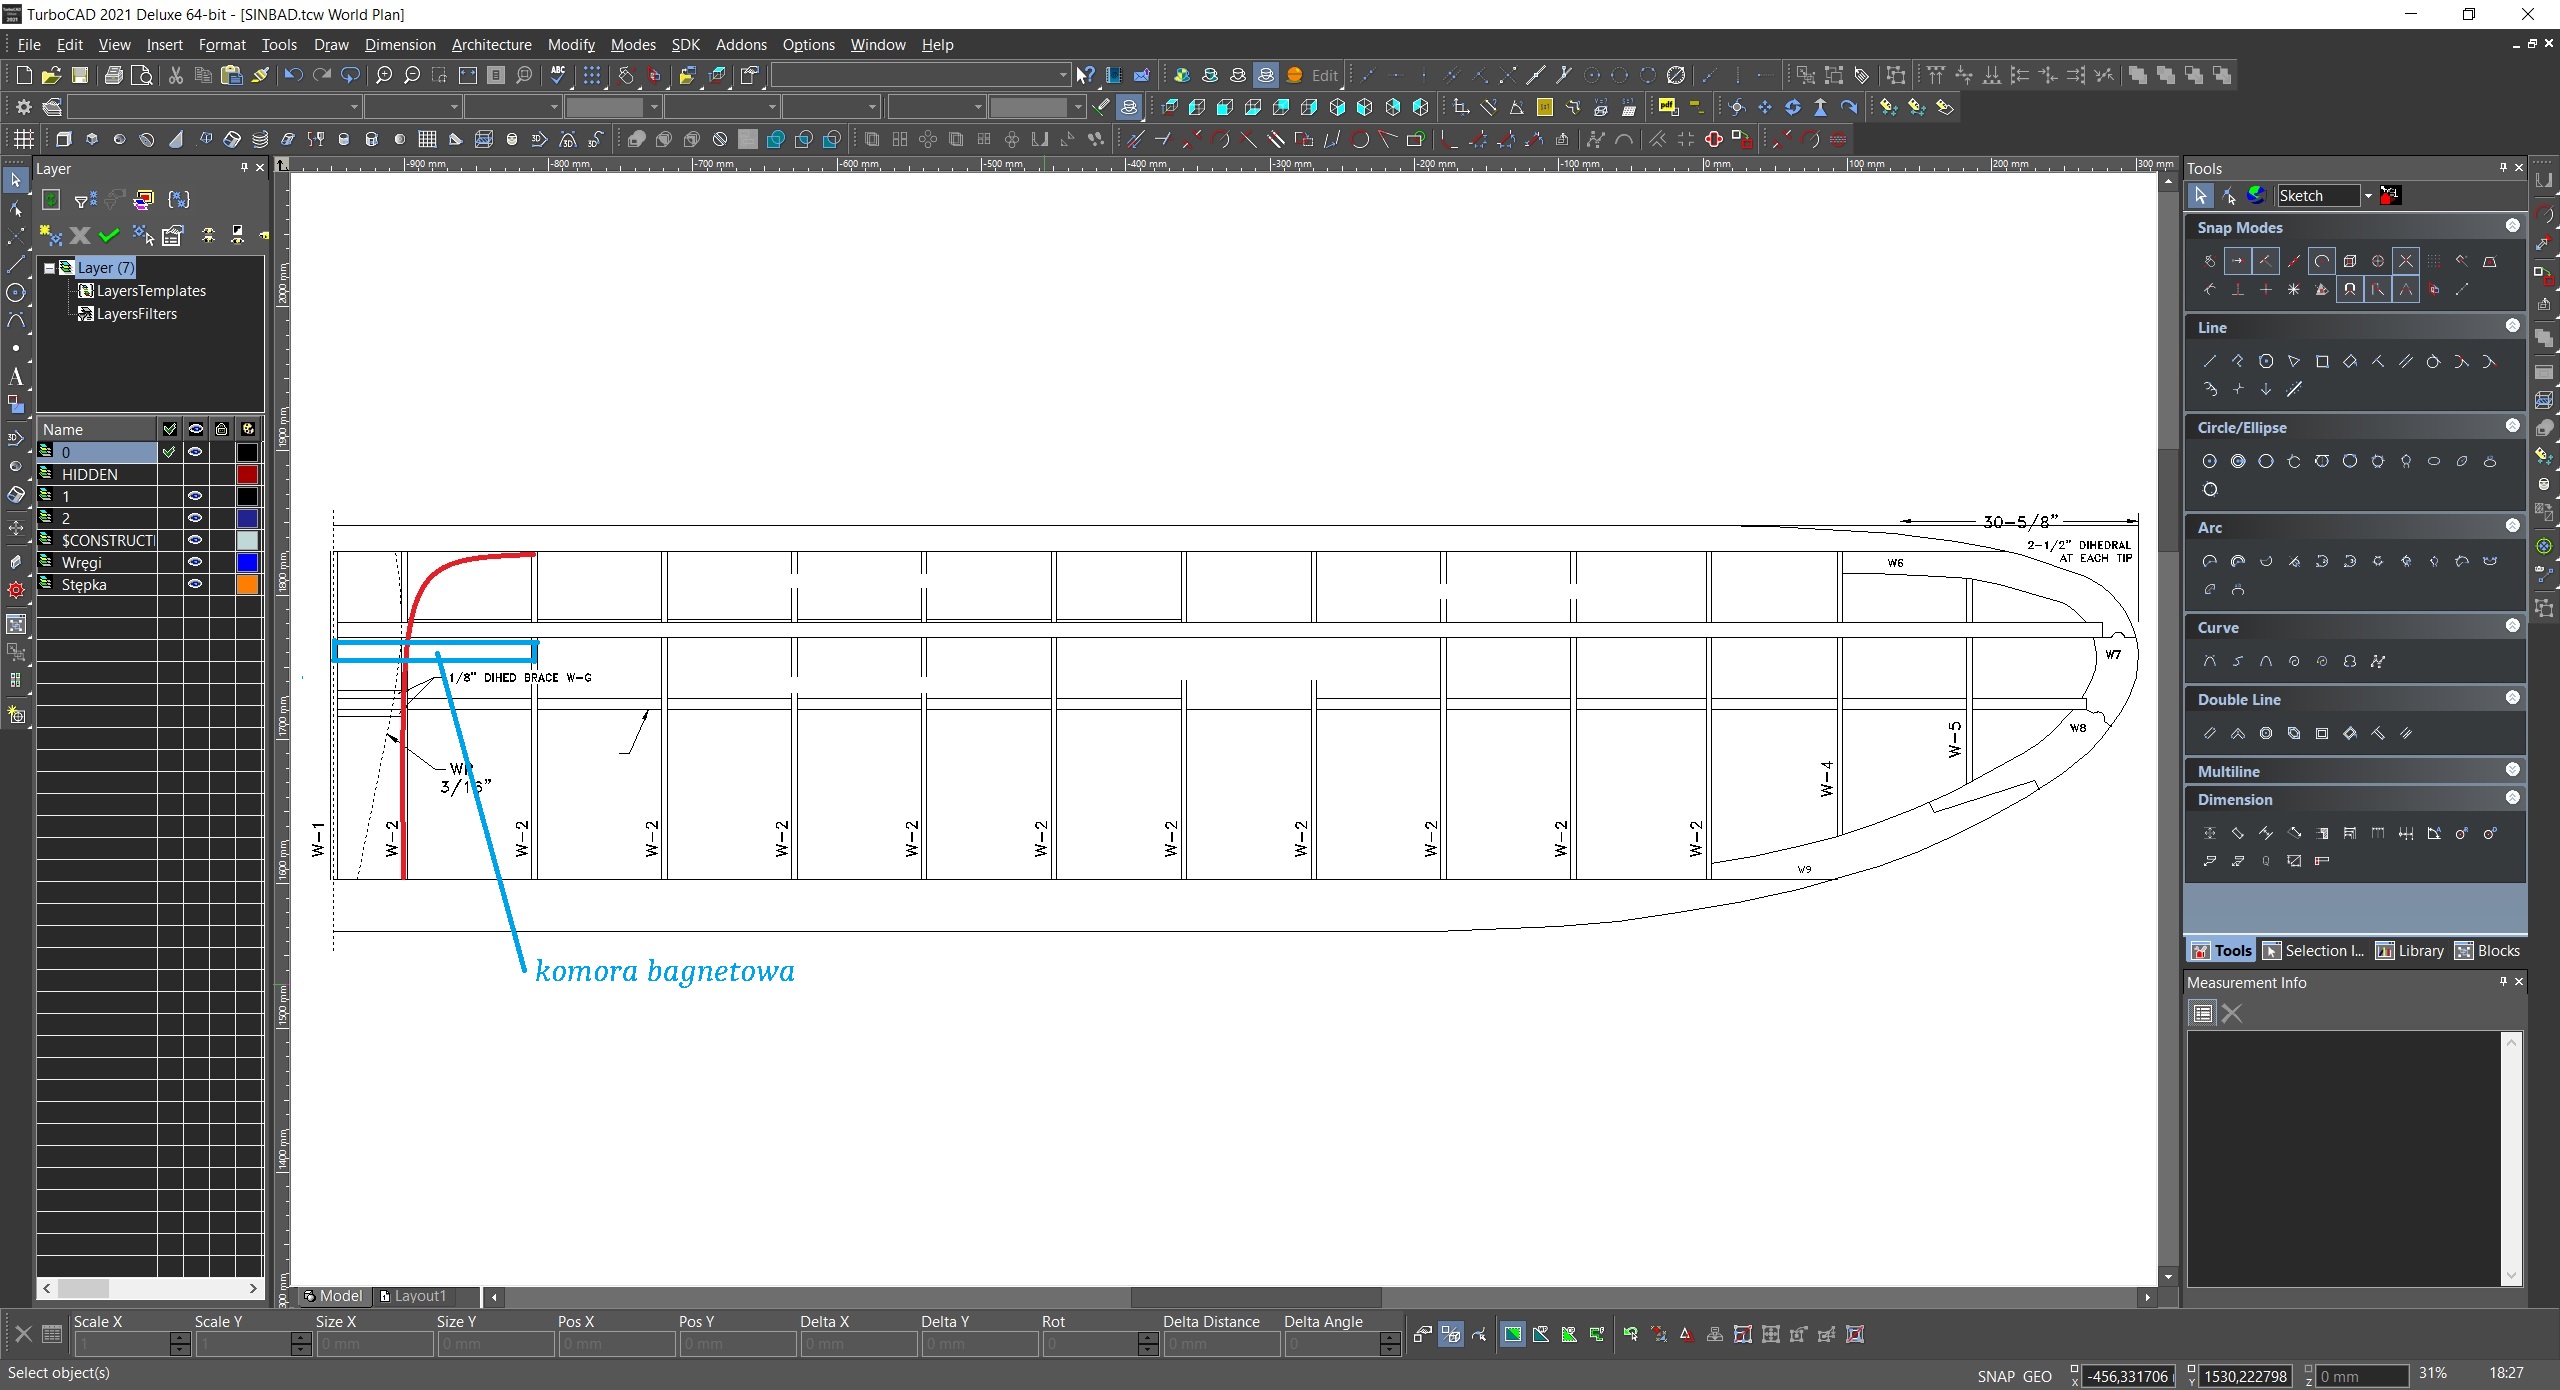Open the Sketch render mode dropdown
Screen dimensions: 2560x1390
coord(2367,196)
